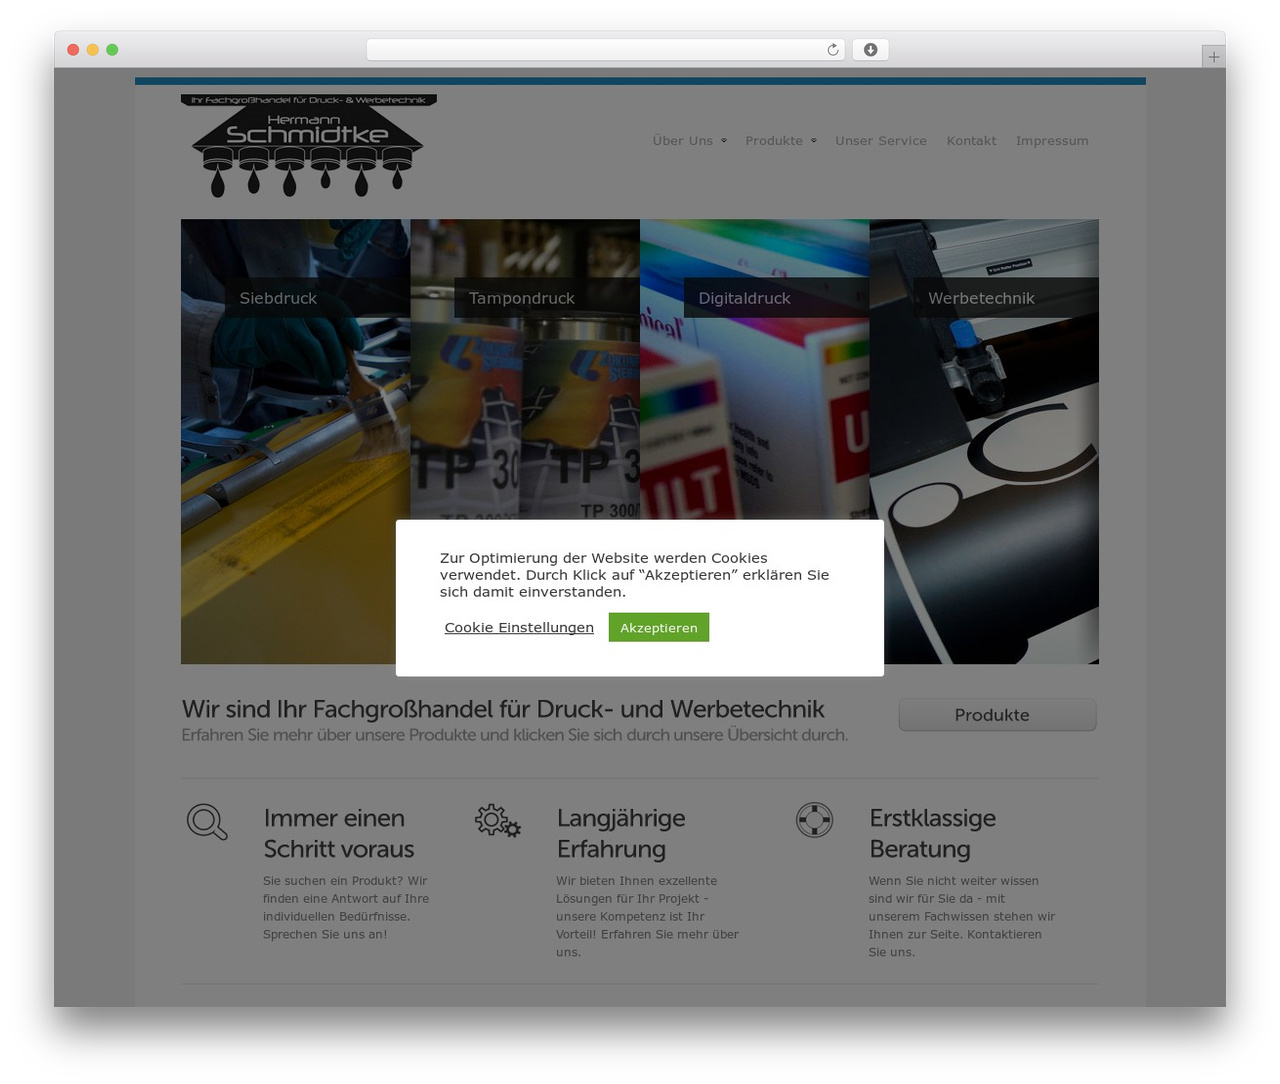1280x1084 pixels.
Task: Click the Wir sind Ihr Fachgroßhandel headline
Action: point(503,709)
